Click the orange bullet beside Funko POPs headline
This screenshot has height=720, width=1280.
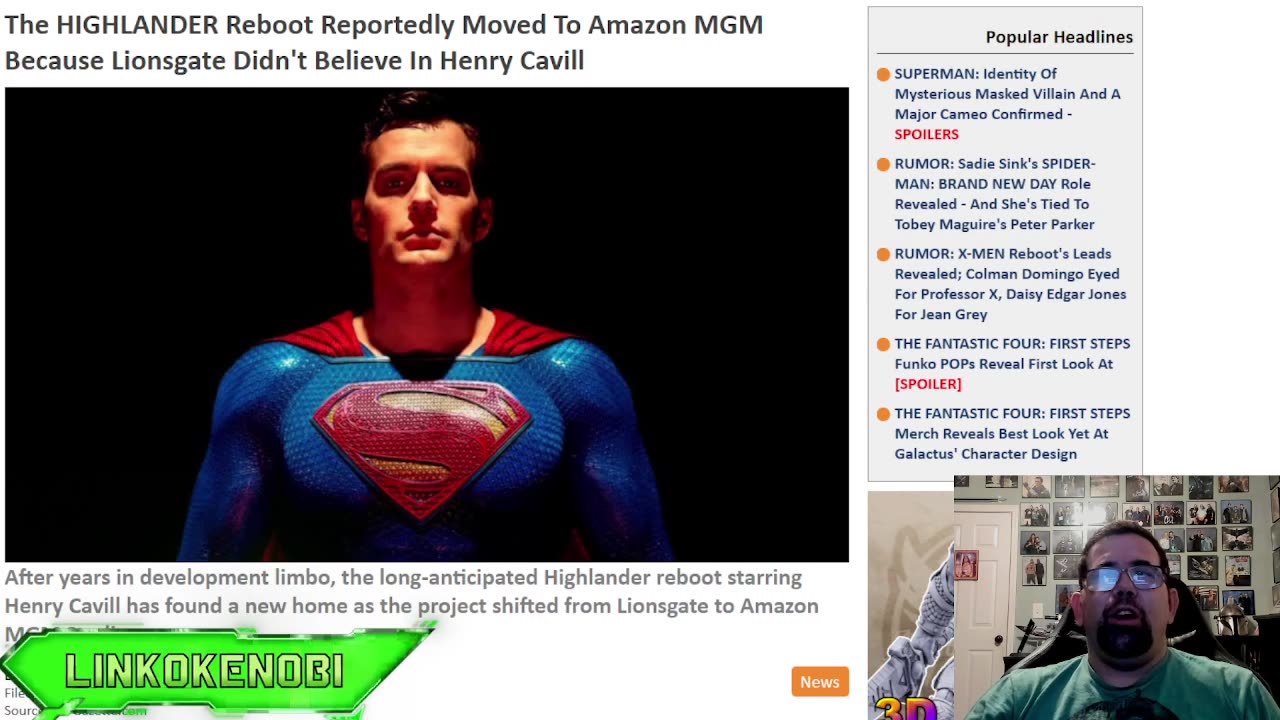tap(883, 345)
